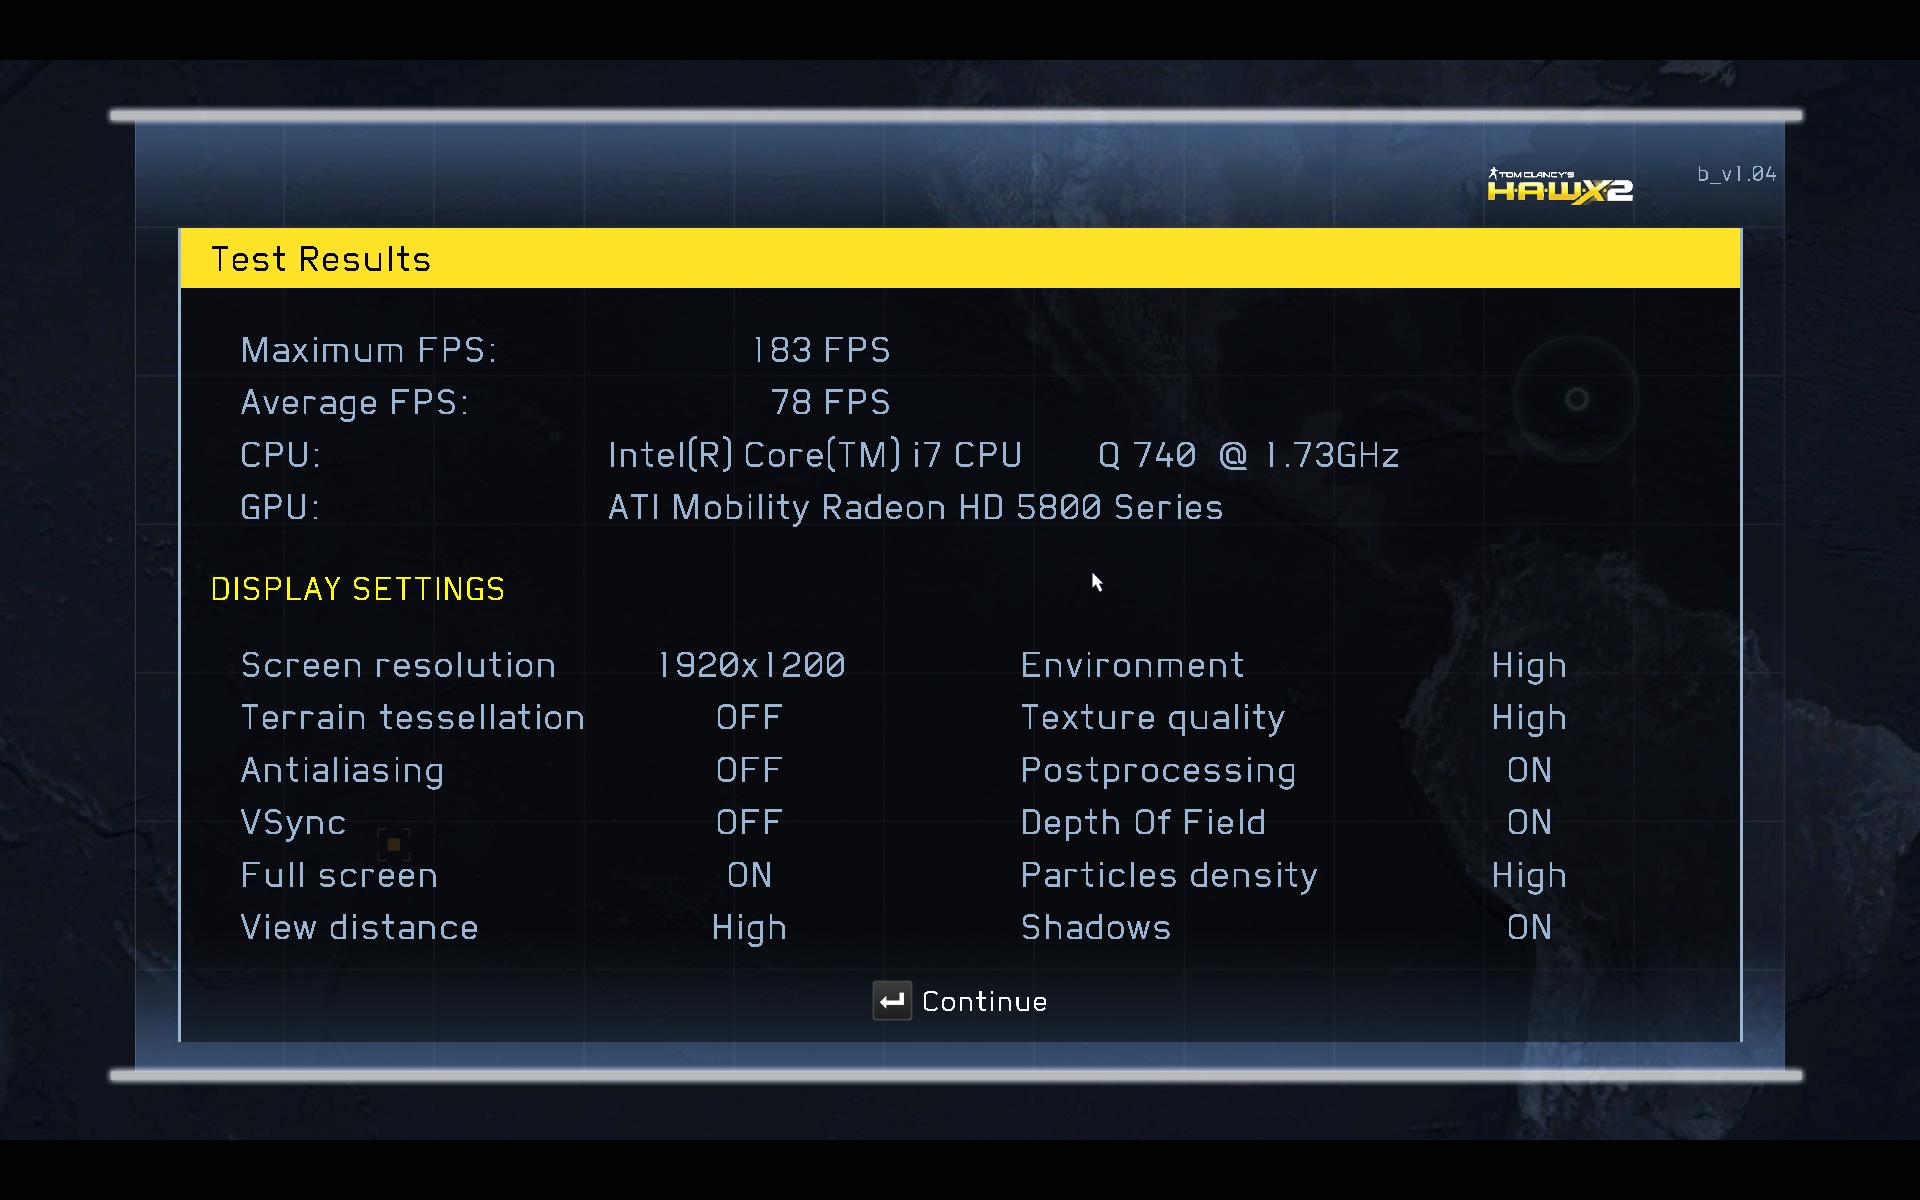The image size is (1920, 1200).
Task: Click the Full screen ON value
Action: tap(749, 875)
